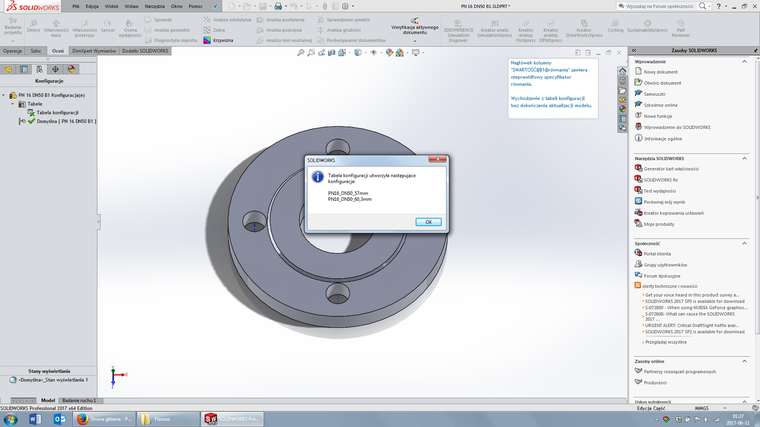Switch to the DimXpert Wymiarów tab
760x427 pixels.
(x=94, y=50)
